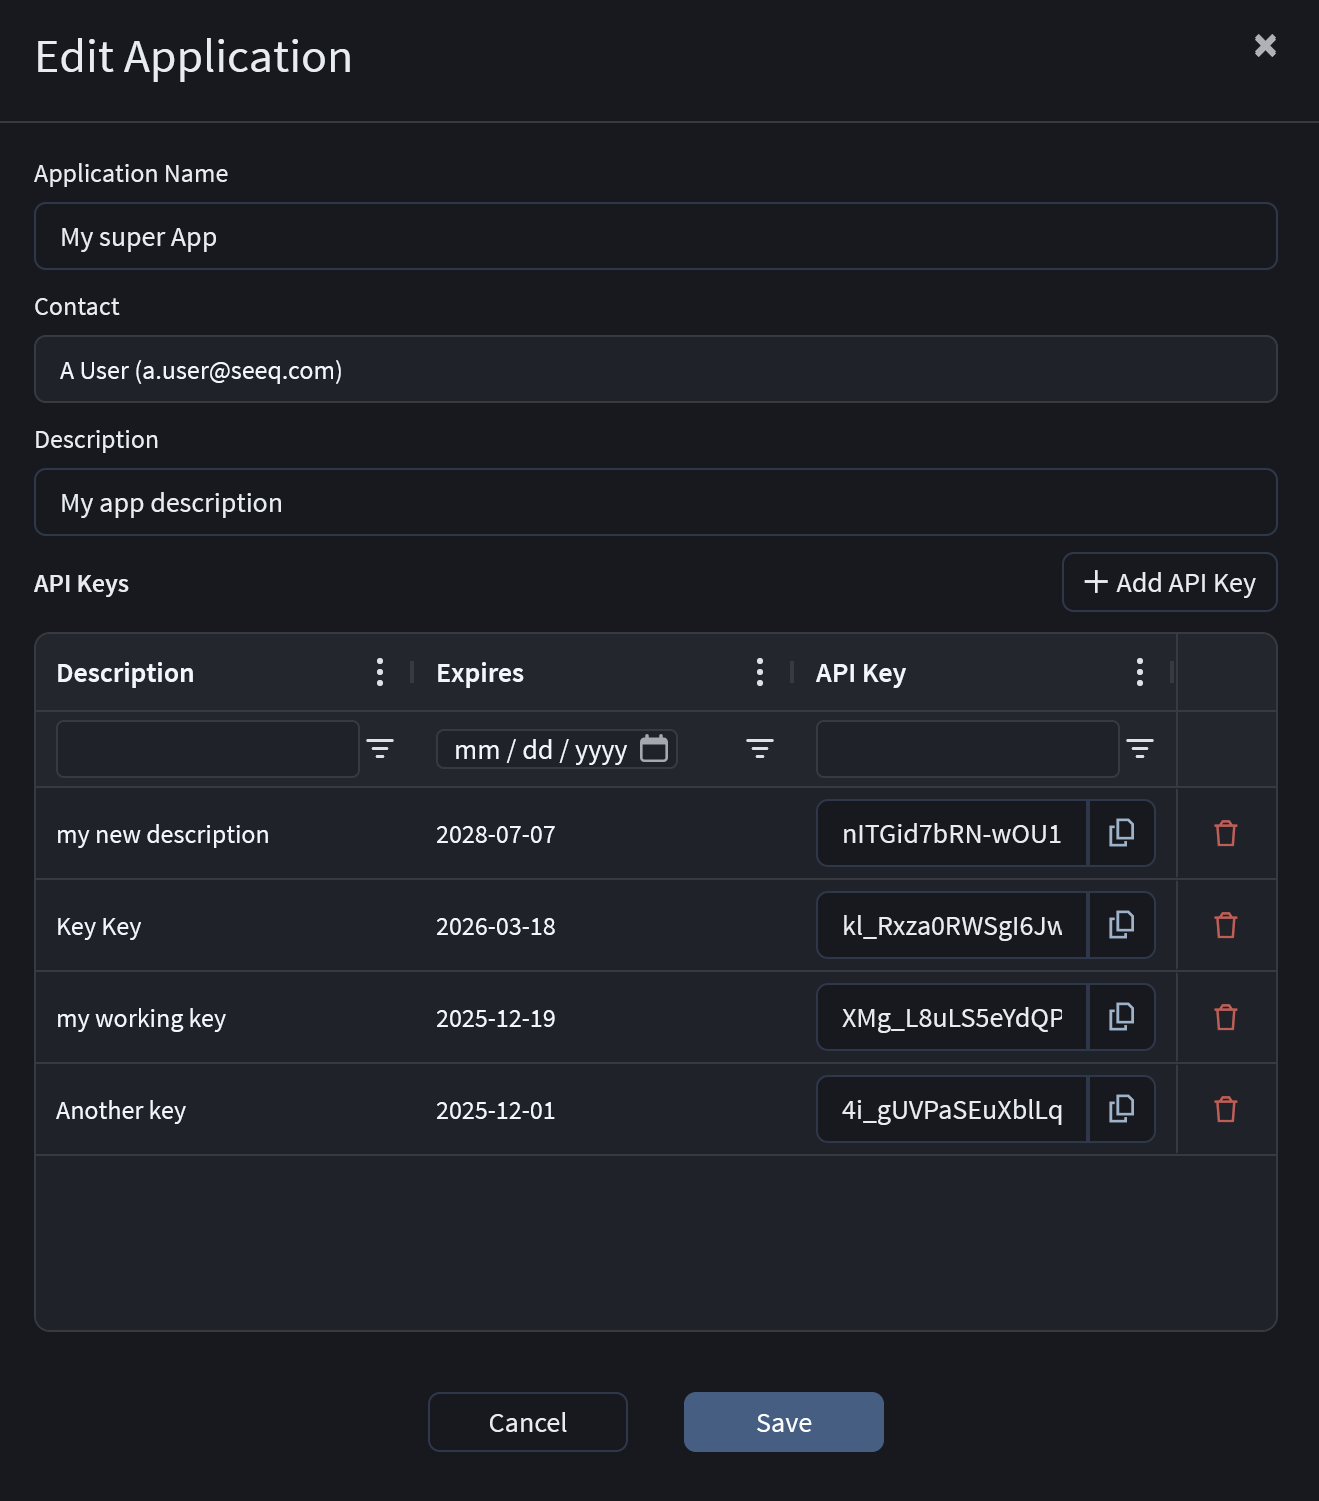Cancel editing the application
The image size is (1319, 1501).
(527, 1422)
